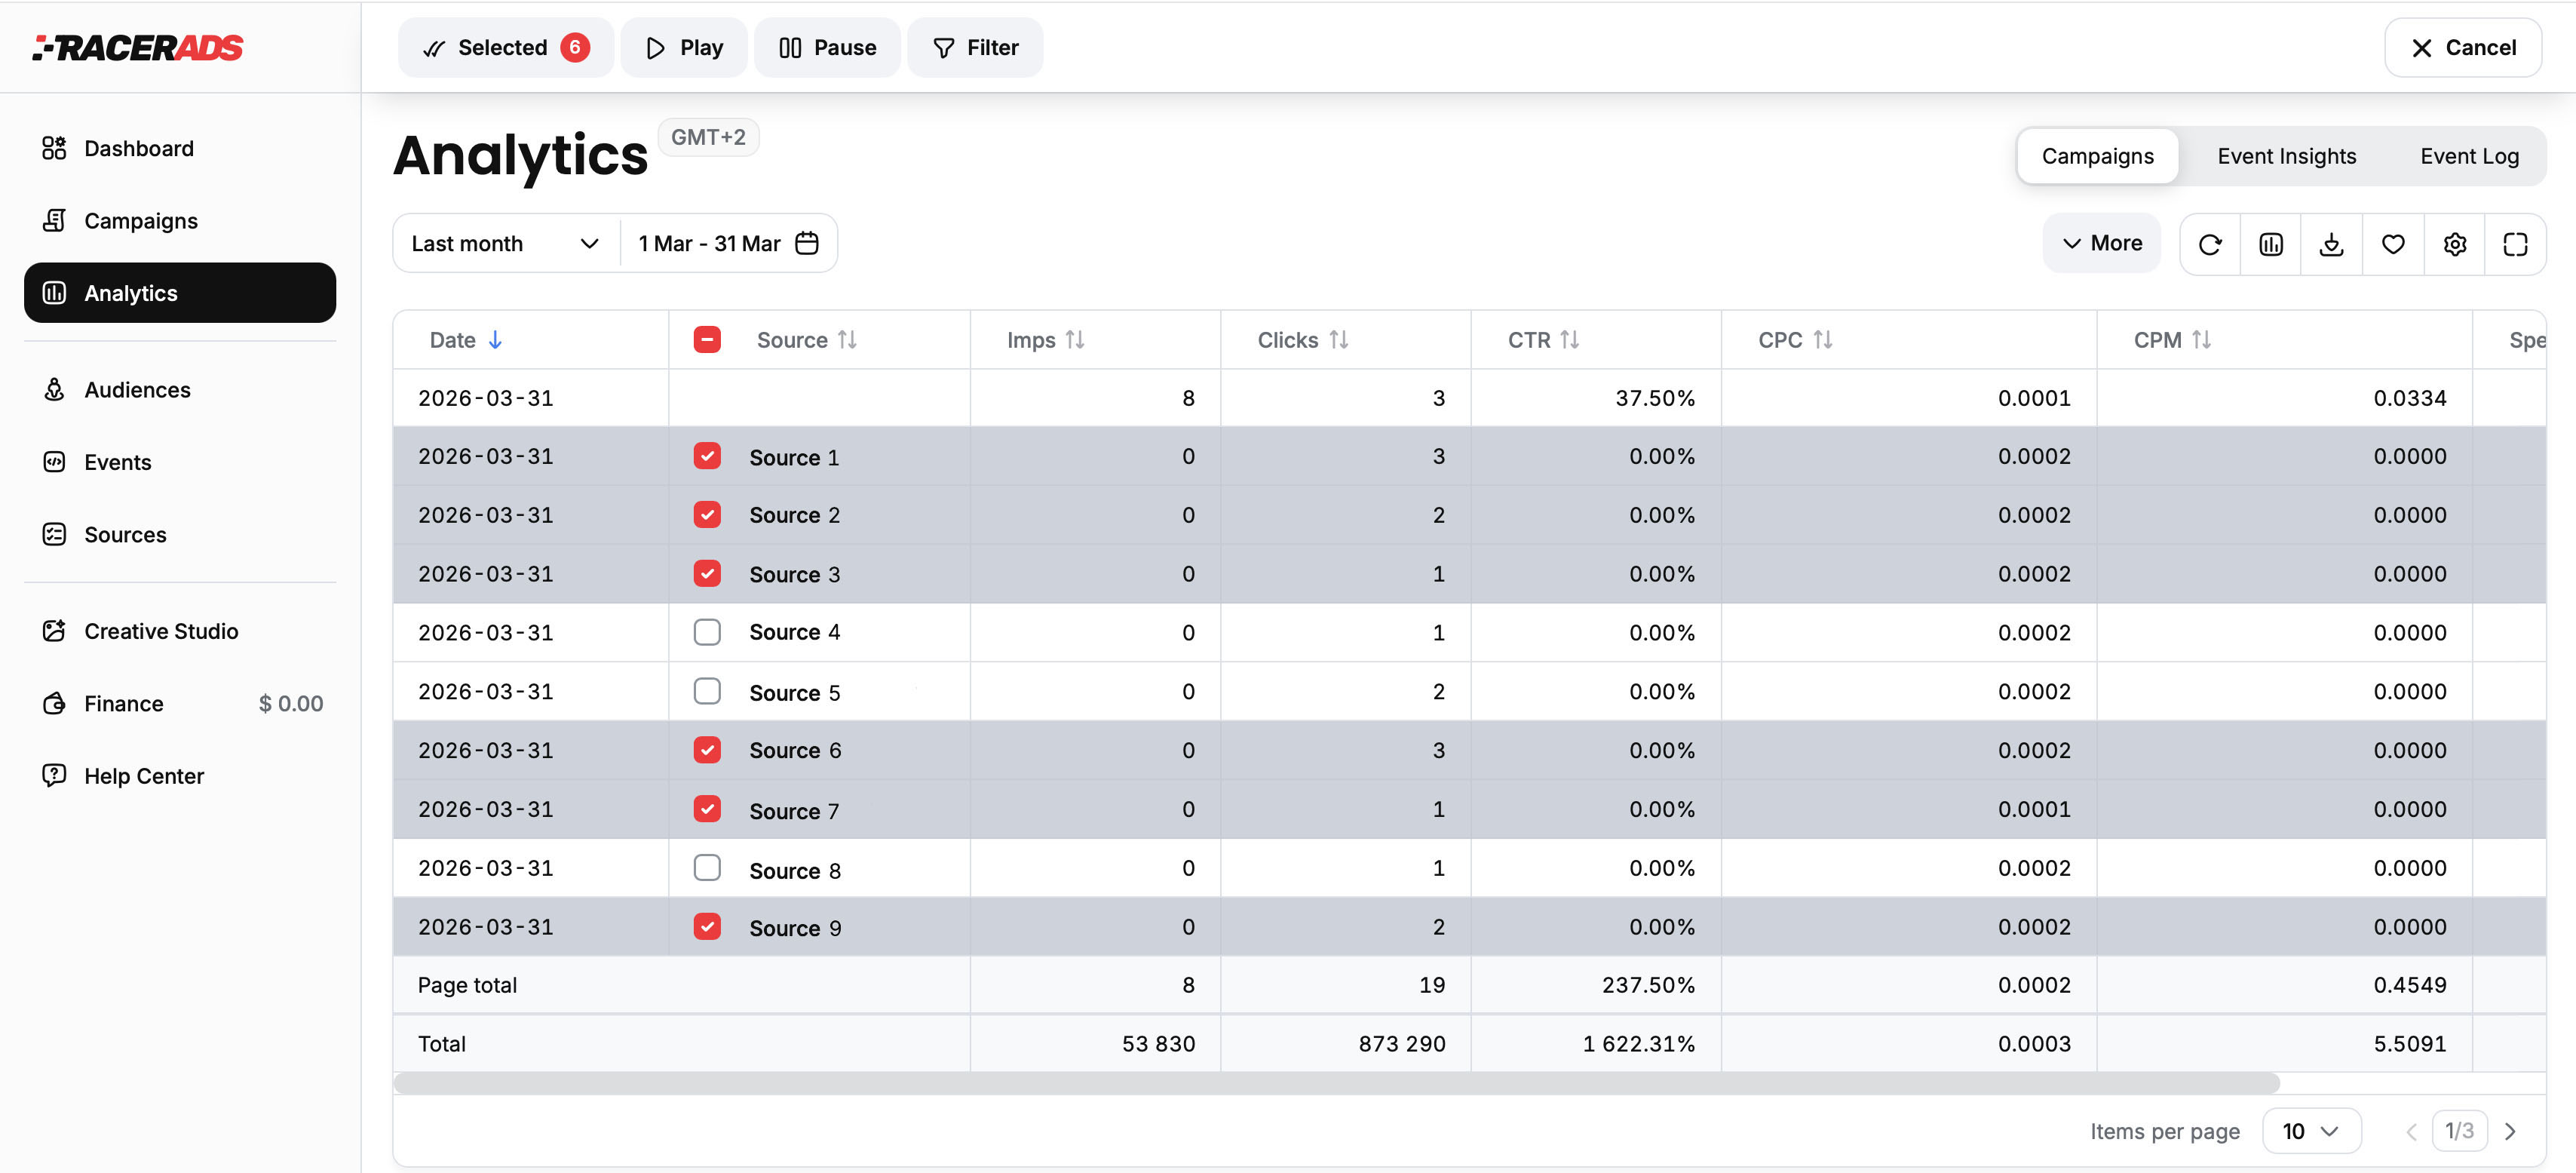2576x1173 pixels.
Task: Switch to the Event Insights tab
Action: click(2286, 156)
